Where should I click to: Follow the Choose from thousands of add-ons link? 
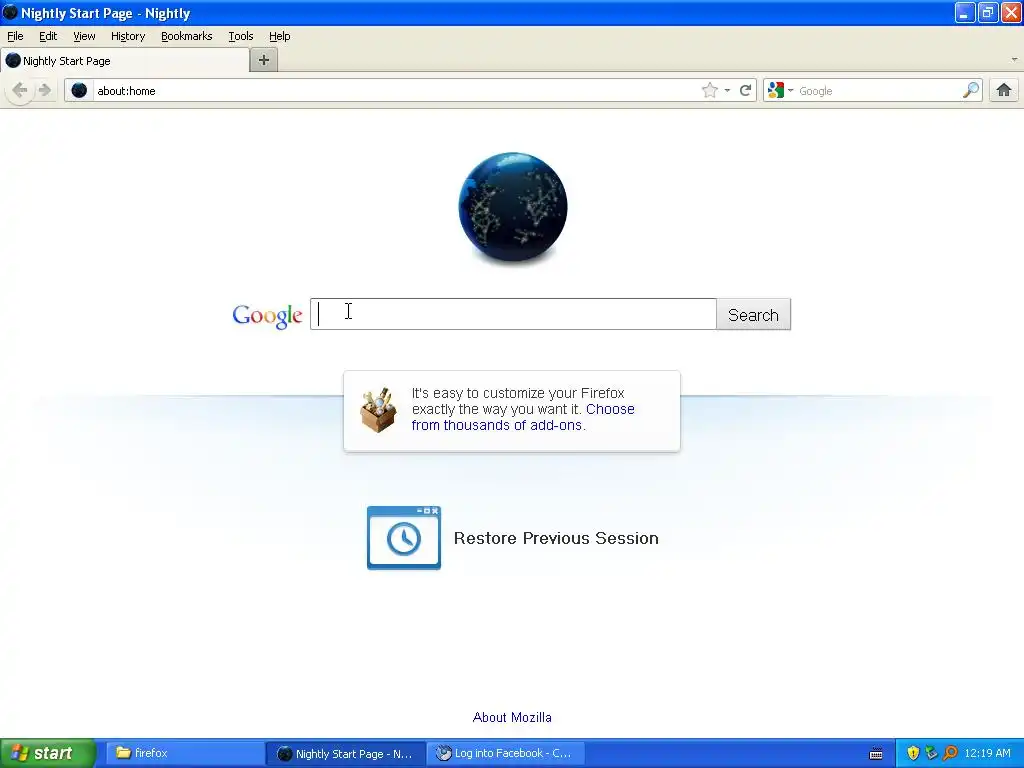point(522,417)
